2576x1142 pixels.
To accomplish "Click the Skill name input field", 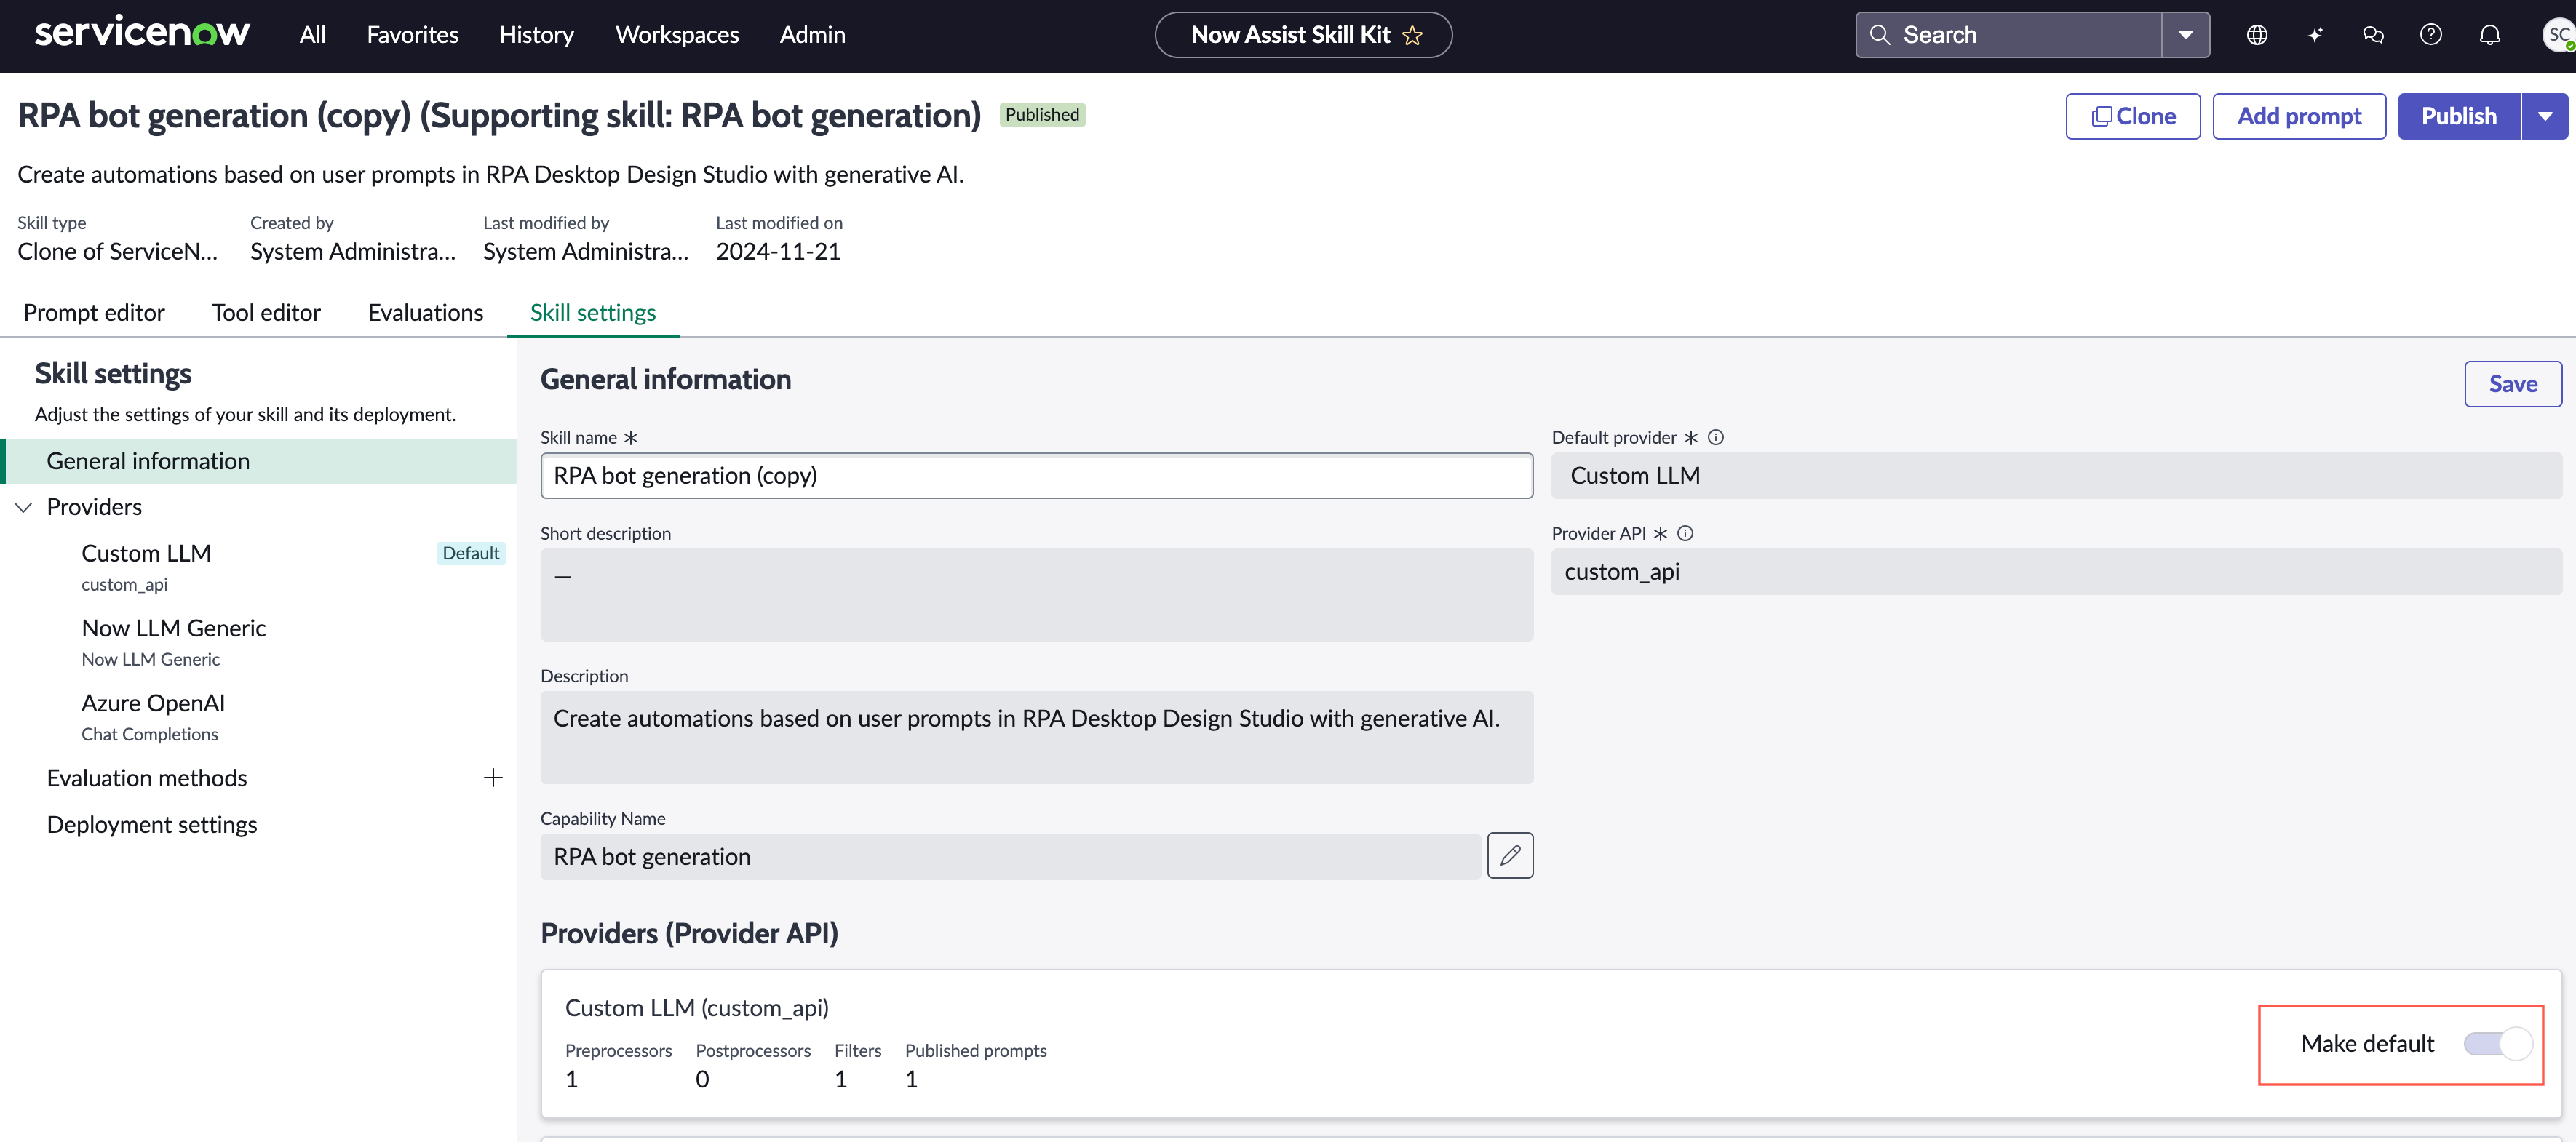I will point(1036,475).
